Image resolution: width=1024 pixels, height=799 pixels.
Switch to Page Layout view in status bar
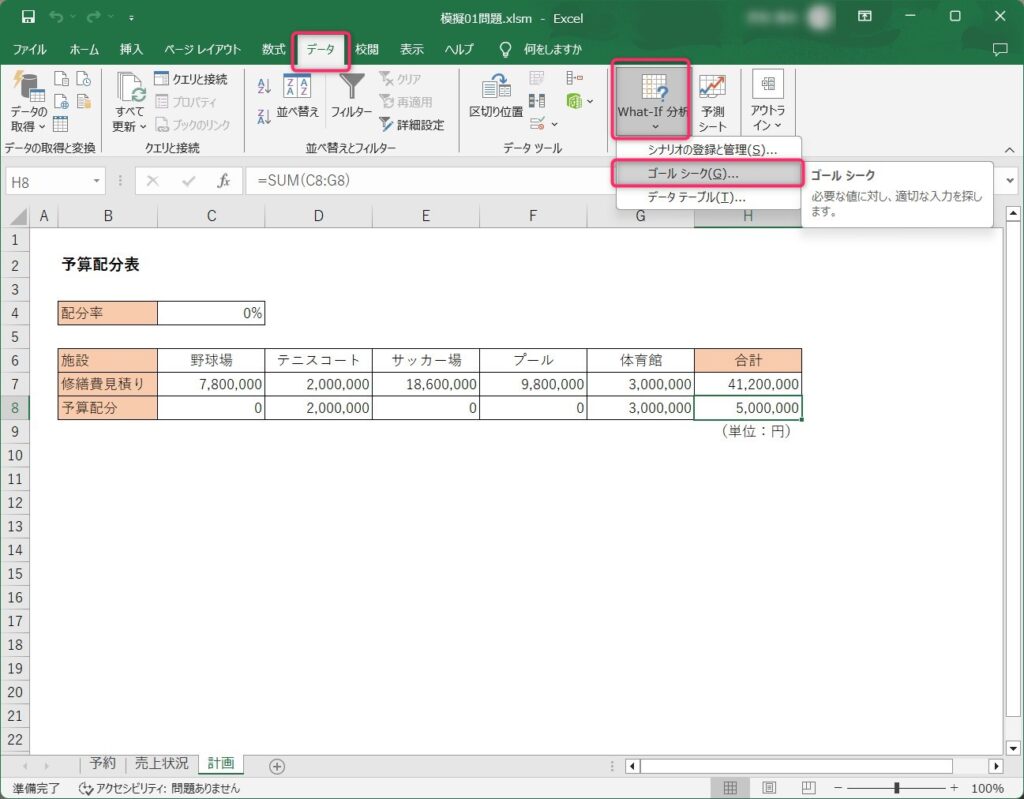click(x=770, y=788)
